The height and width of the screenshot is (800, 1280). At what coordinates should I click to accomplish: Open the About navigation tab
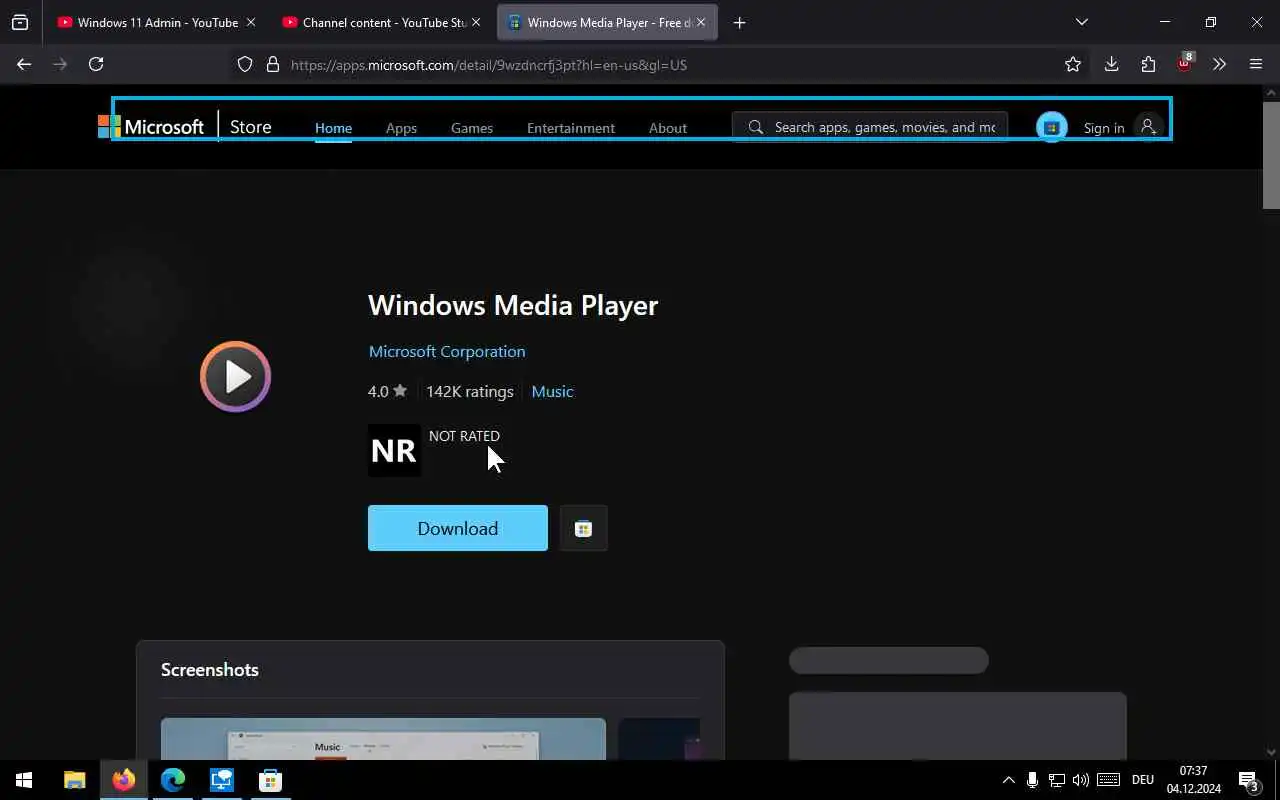point(667,128)
